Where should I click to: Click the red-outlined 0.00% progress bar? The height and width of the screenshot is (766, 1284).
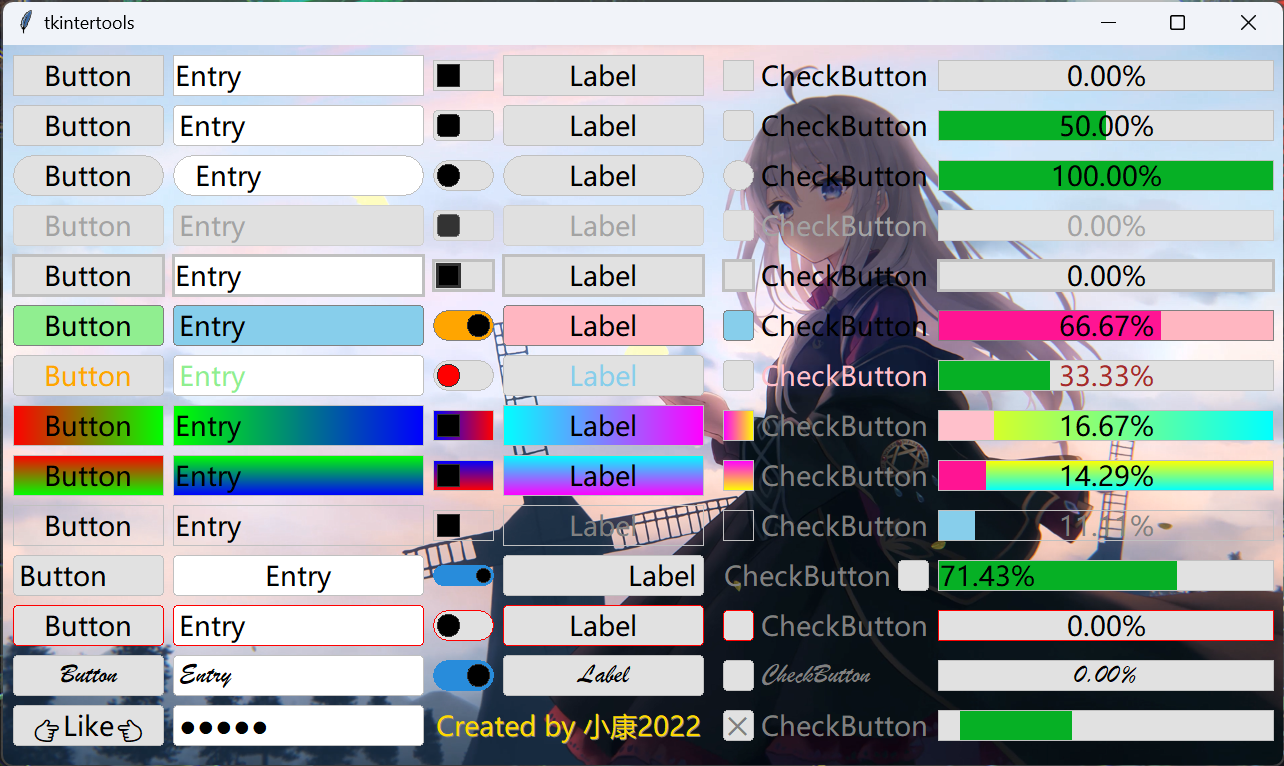pos(1106,626)
